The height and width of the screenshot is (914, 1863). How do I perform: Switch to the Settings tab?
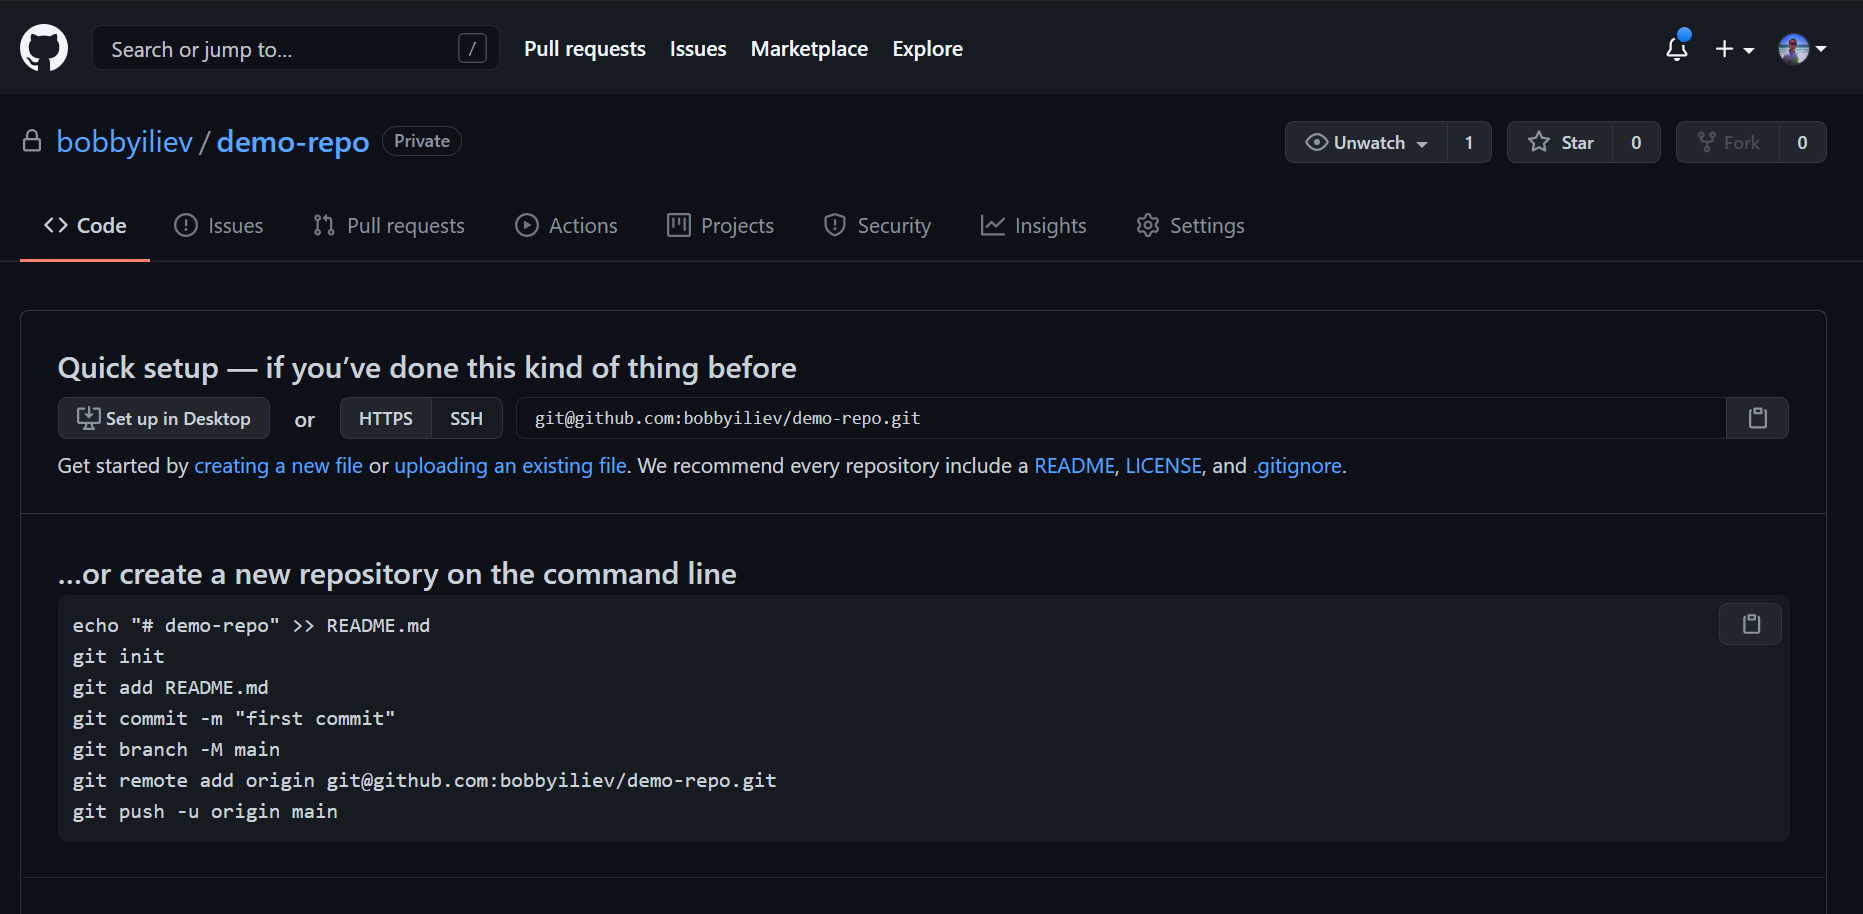(1190, 226)
